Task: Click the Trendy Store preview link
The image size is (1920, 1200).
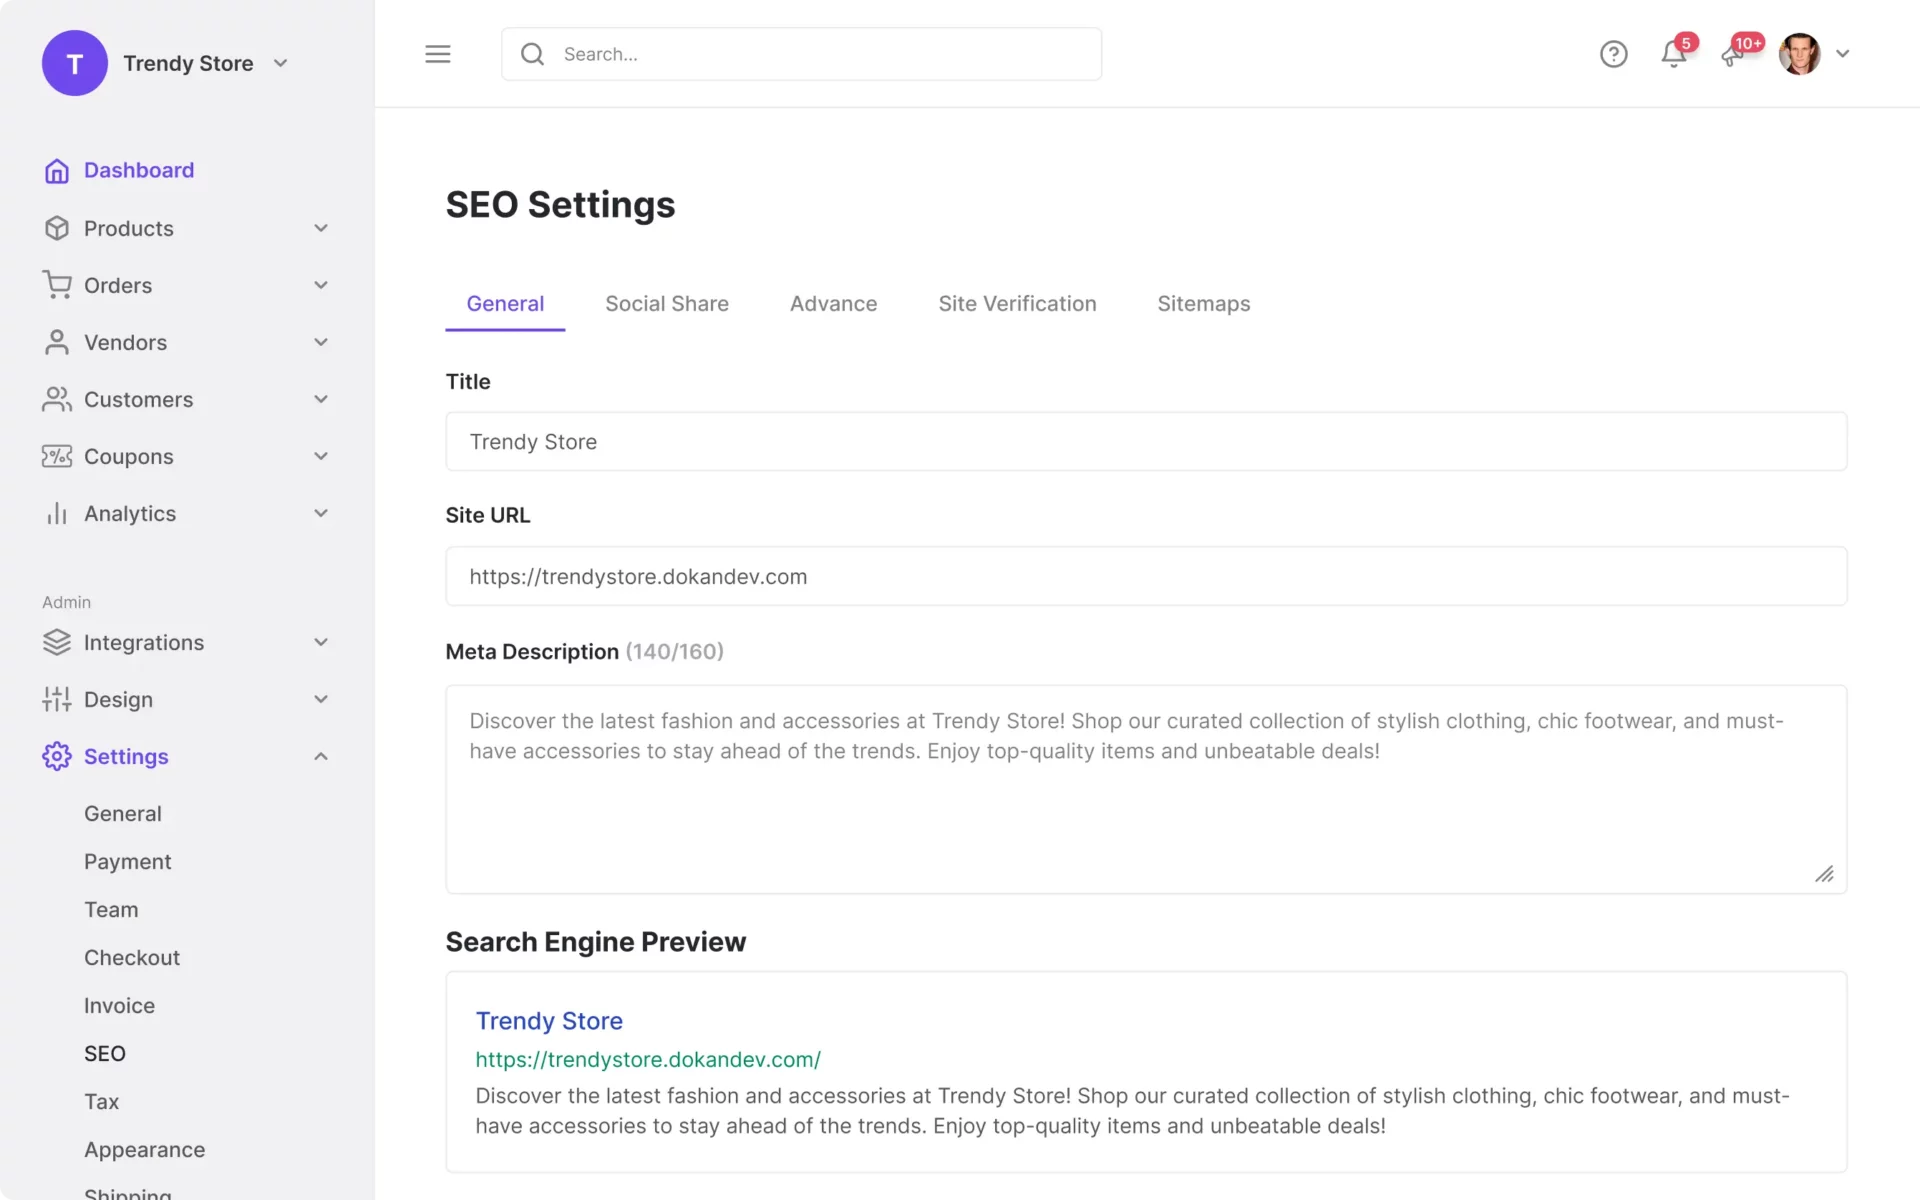Action: click(x=549, y=1020)
